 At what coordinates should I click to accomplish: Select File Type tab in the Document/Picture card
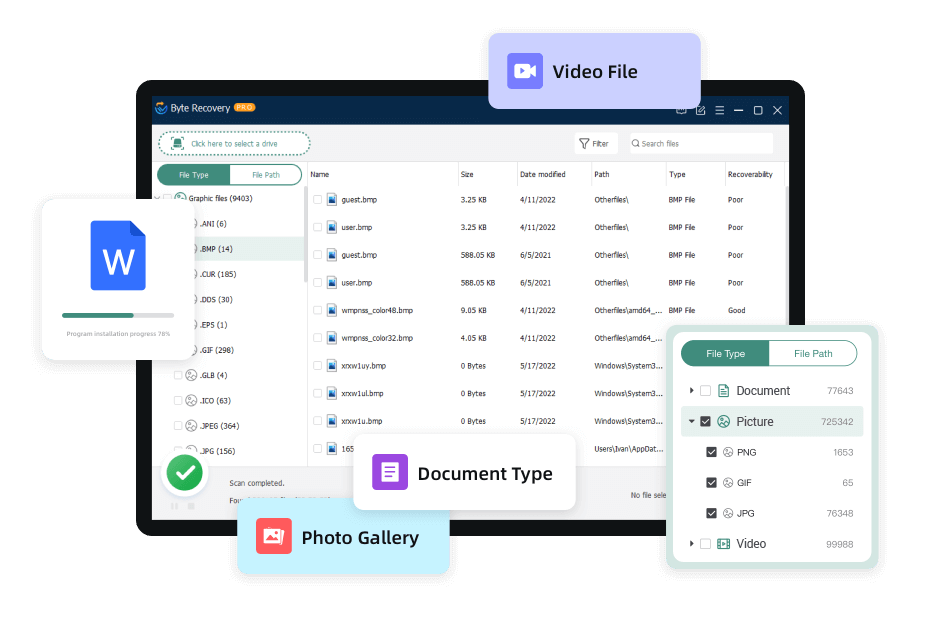725,354
